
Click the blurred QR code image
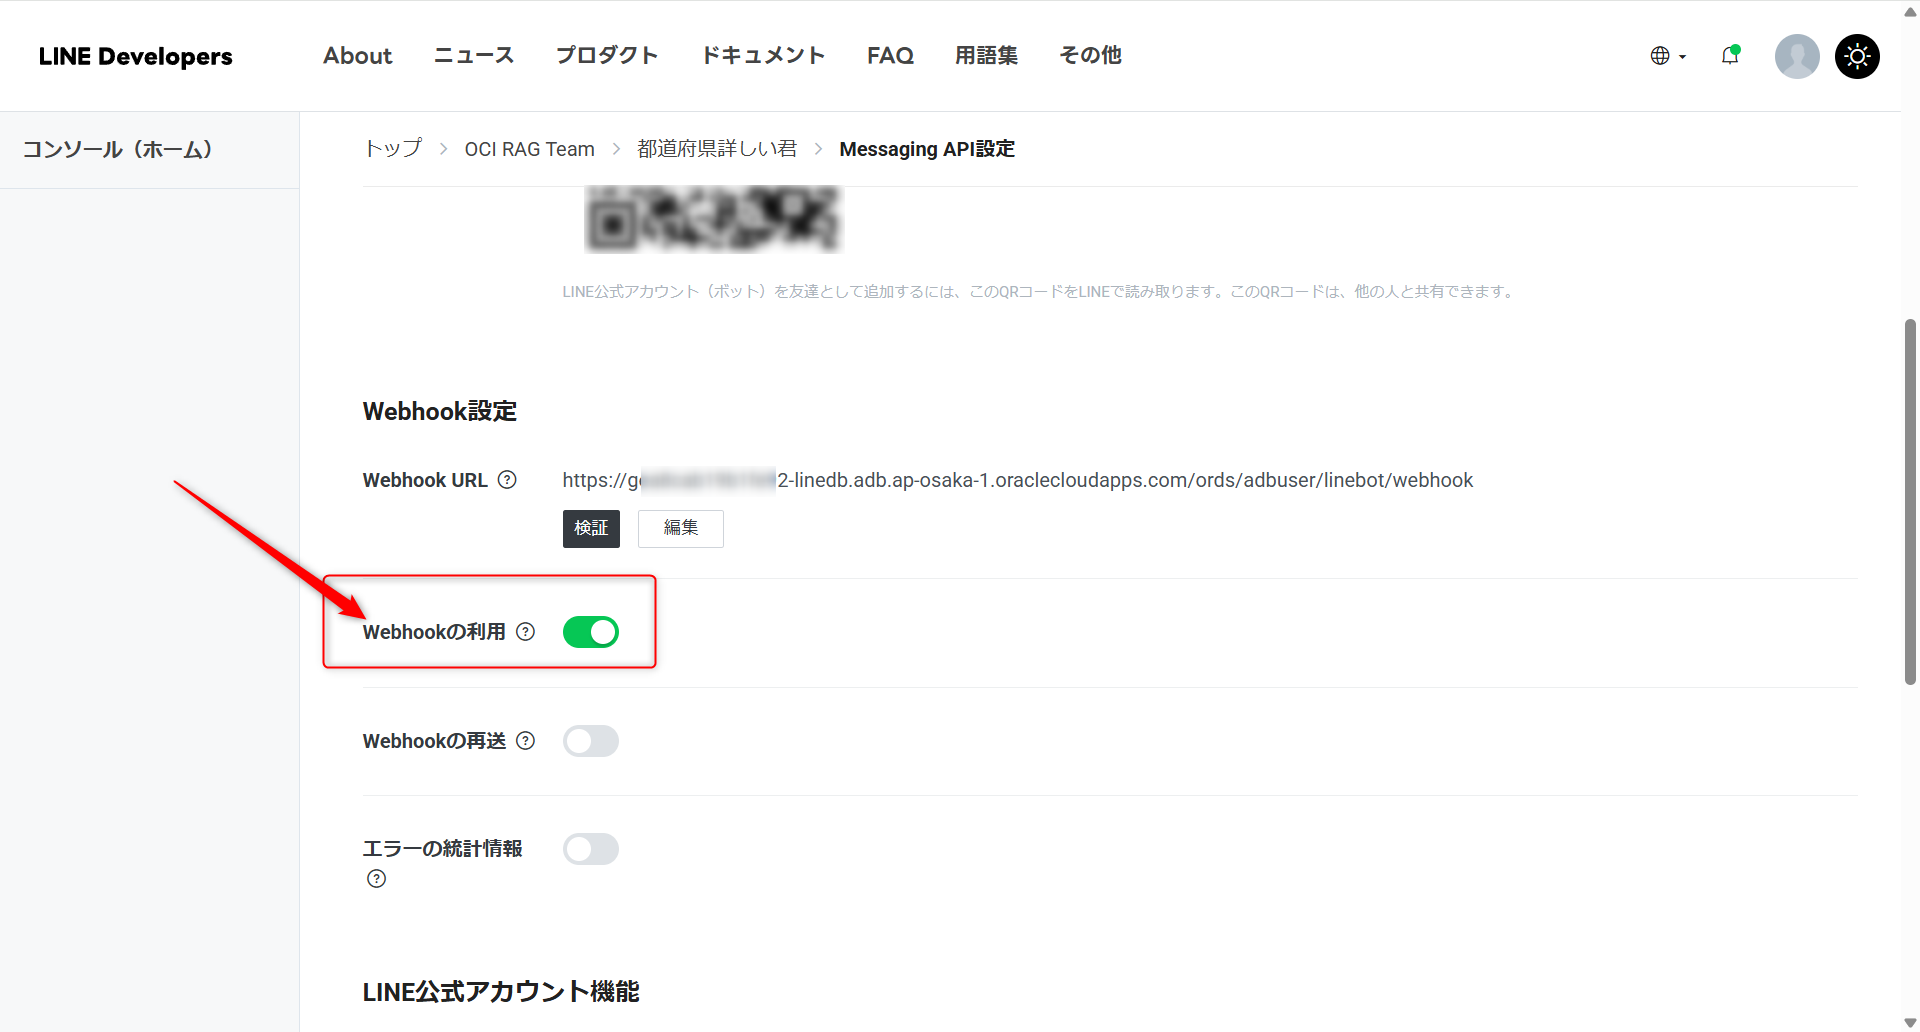pyautogui.click(x=713, y=219)
